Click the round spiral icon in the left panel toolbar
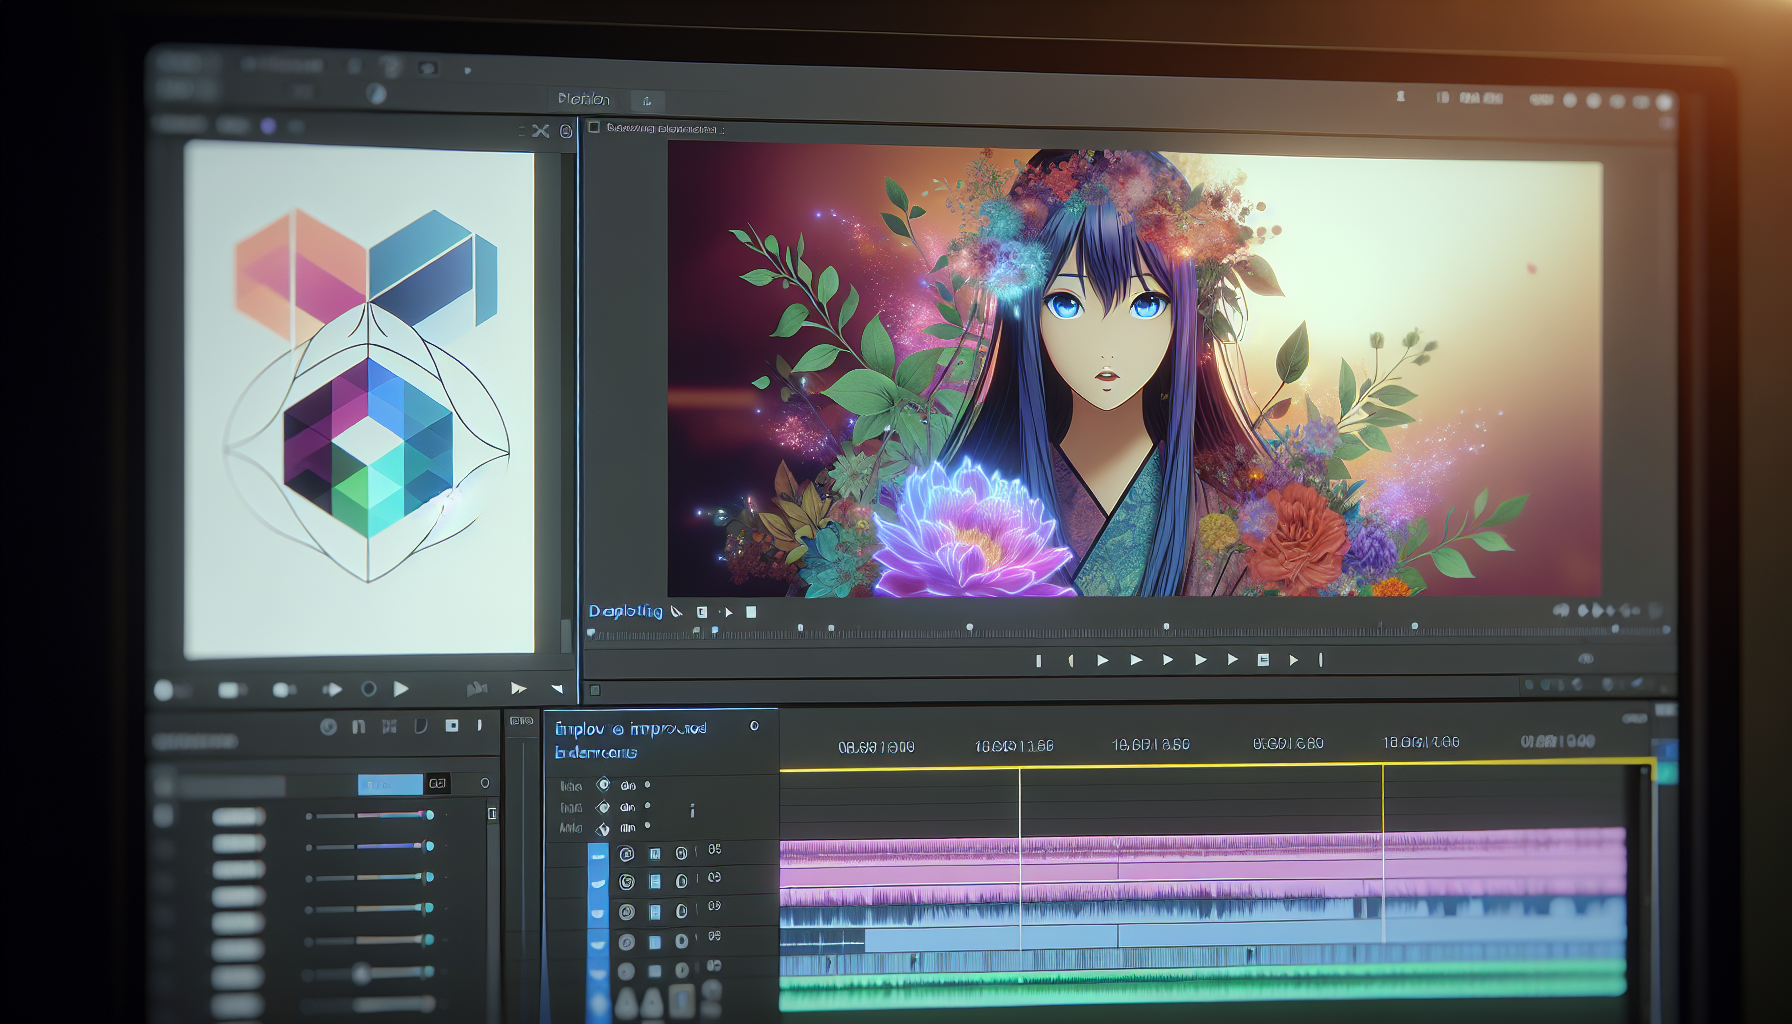 328,727
